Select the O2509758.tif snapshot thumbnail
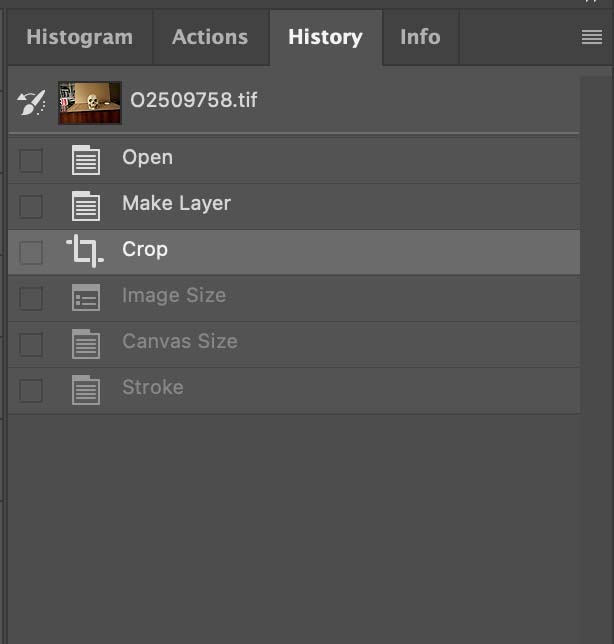This screenshot has width=614, height=644. tap(90, 102)
